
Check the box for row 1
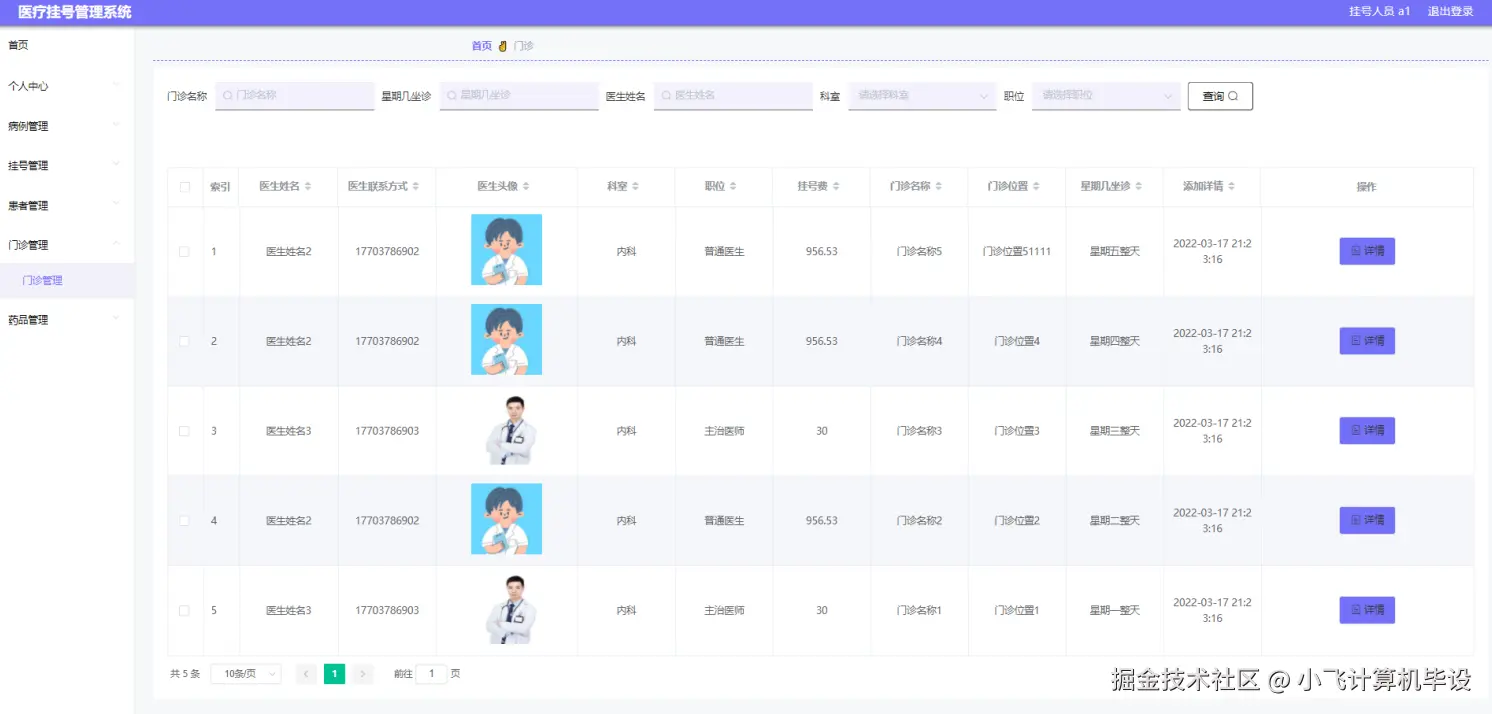click(184, 252)
